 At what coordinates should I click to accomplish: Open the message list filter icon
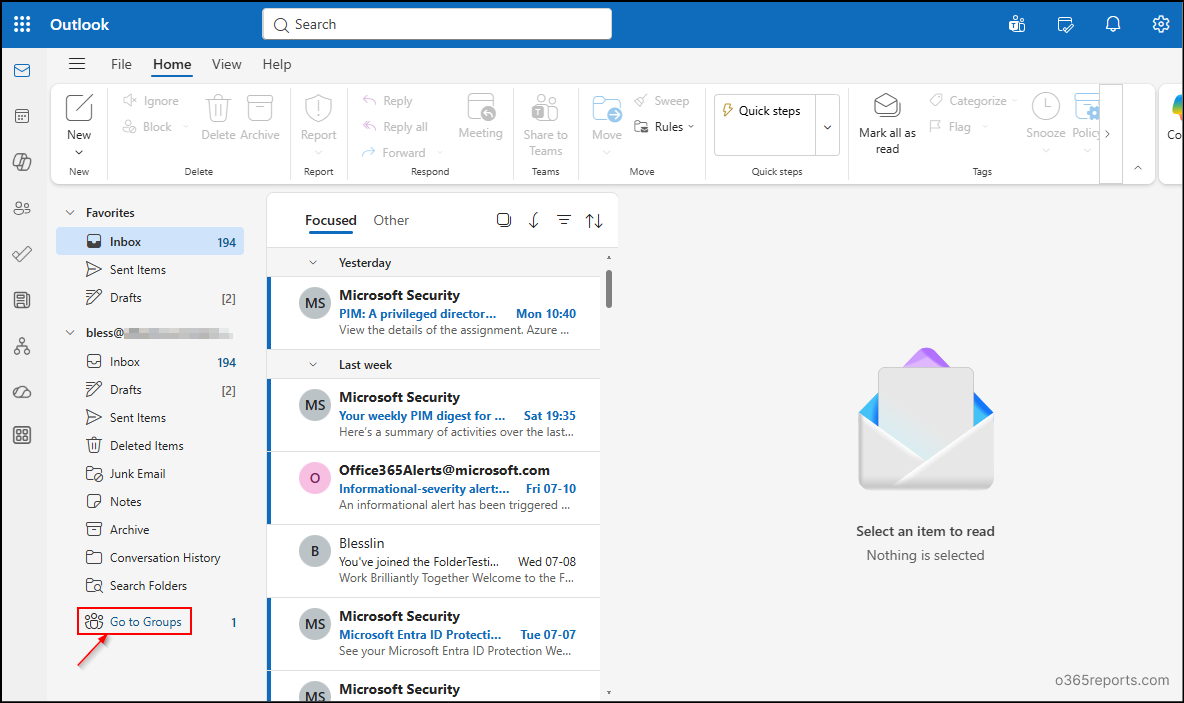pos(564,220)
